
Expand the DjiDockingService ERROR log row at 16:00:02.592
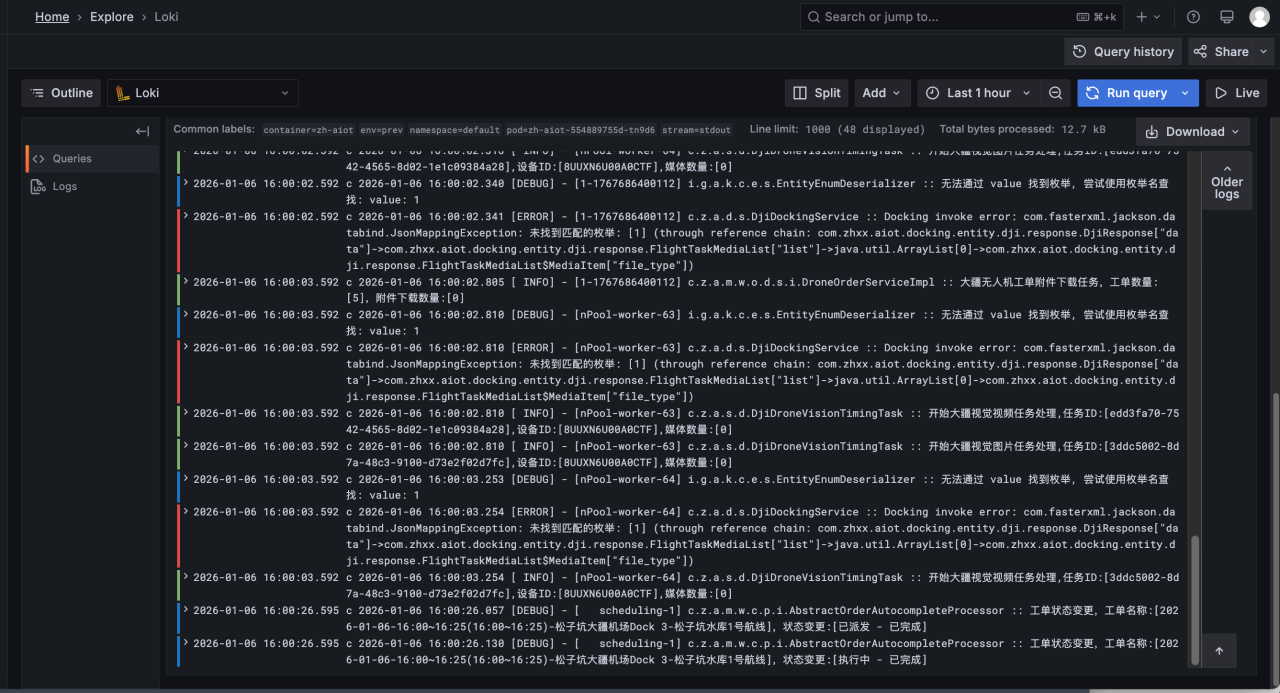pos(185,217)
